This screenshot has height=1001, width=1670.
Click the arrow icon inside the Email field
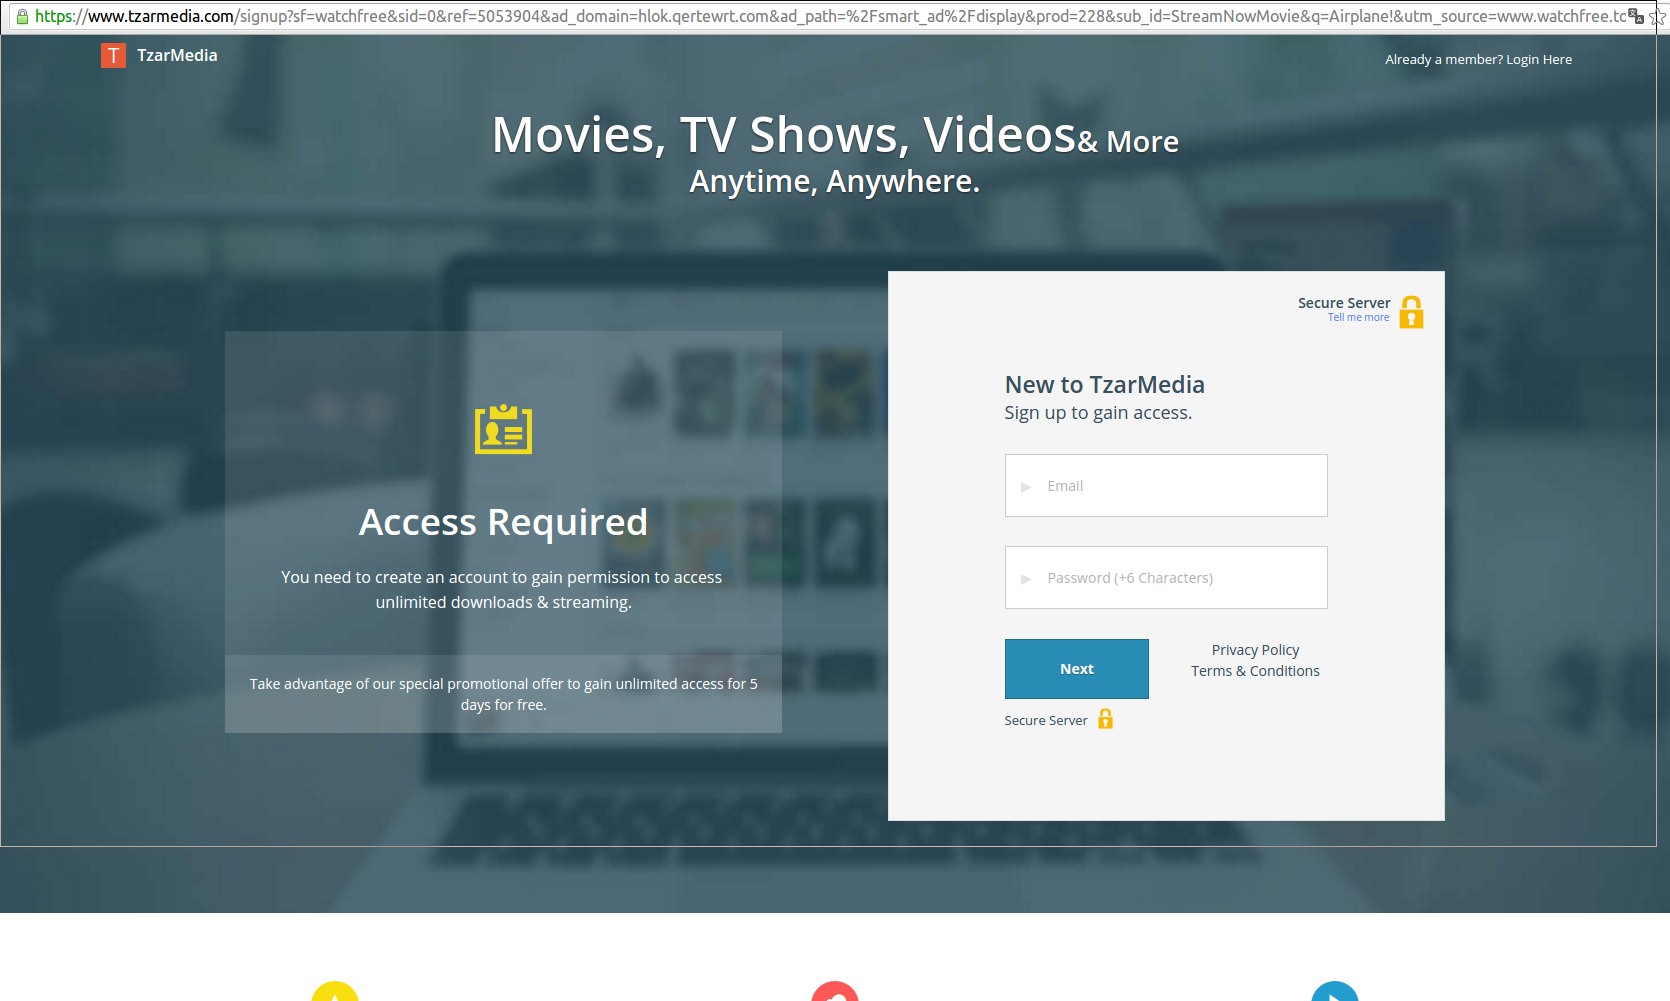1026,487
